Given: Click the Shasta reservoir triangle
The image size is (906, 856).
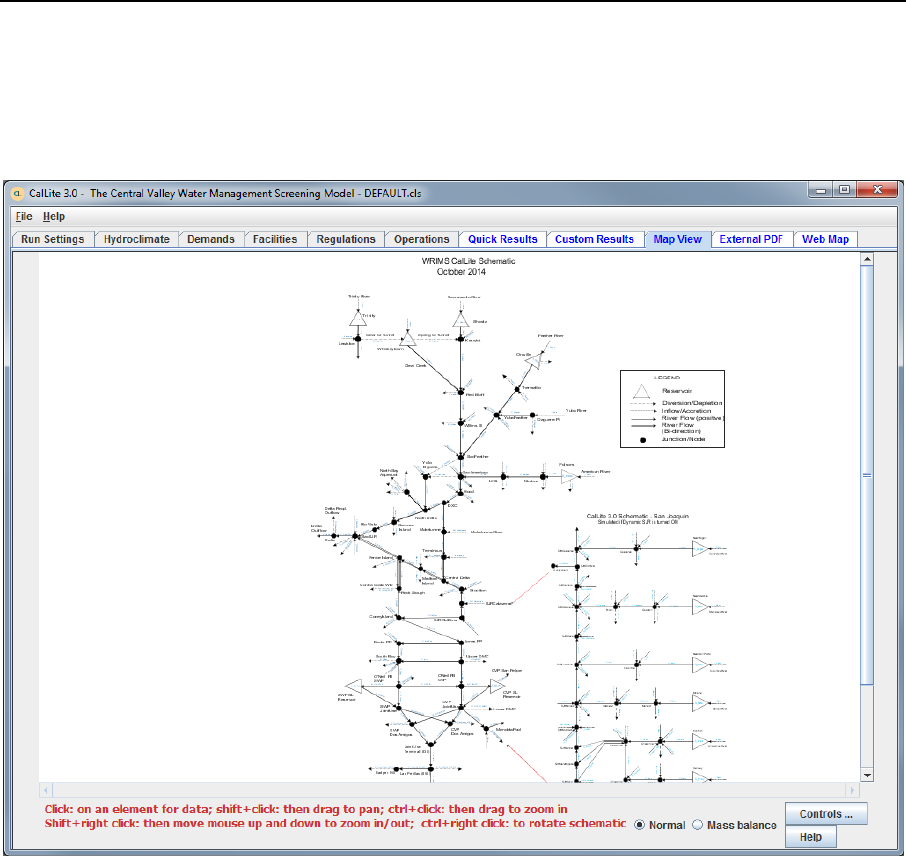Looking at the screenshot, I should point(461,320).
